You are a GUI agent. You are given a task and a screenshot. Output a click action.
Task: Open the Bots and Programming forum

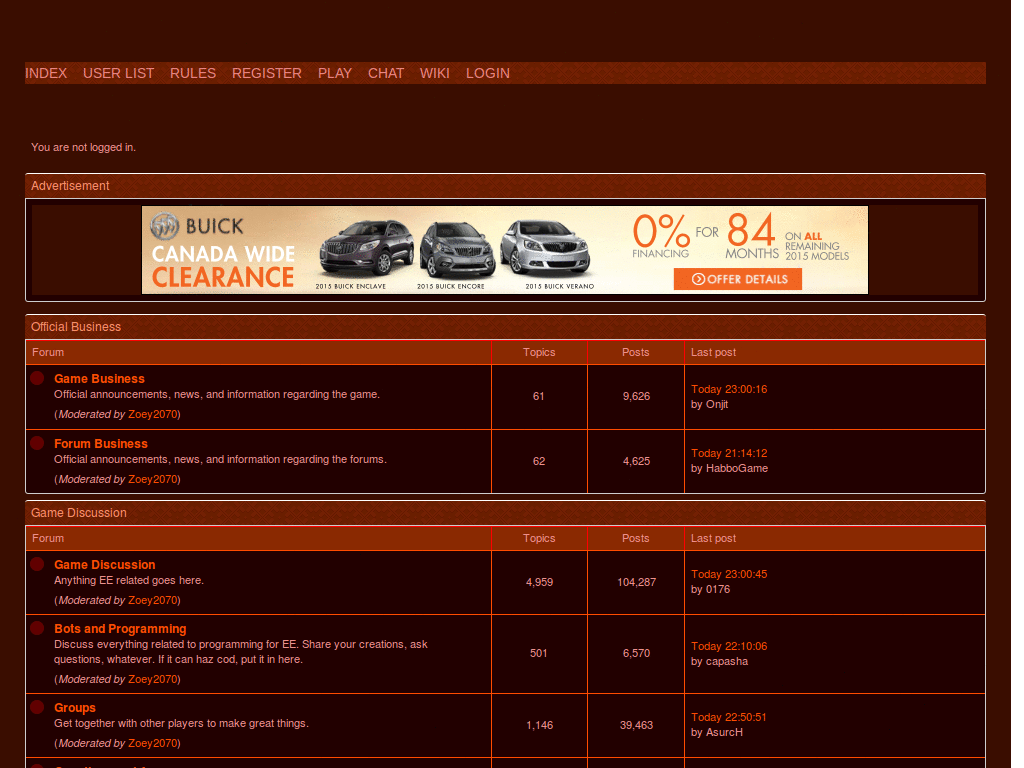[x=120, y=629]
